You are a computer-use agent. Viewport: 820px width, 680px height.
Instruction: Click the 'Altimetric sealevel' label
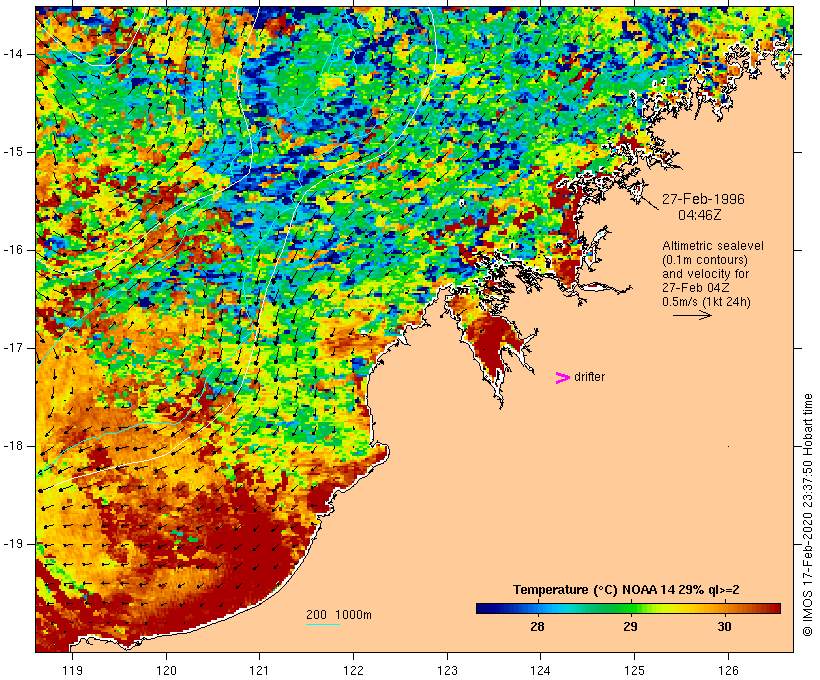click(712, 246)
